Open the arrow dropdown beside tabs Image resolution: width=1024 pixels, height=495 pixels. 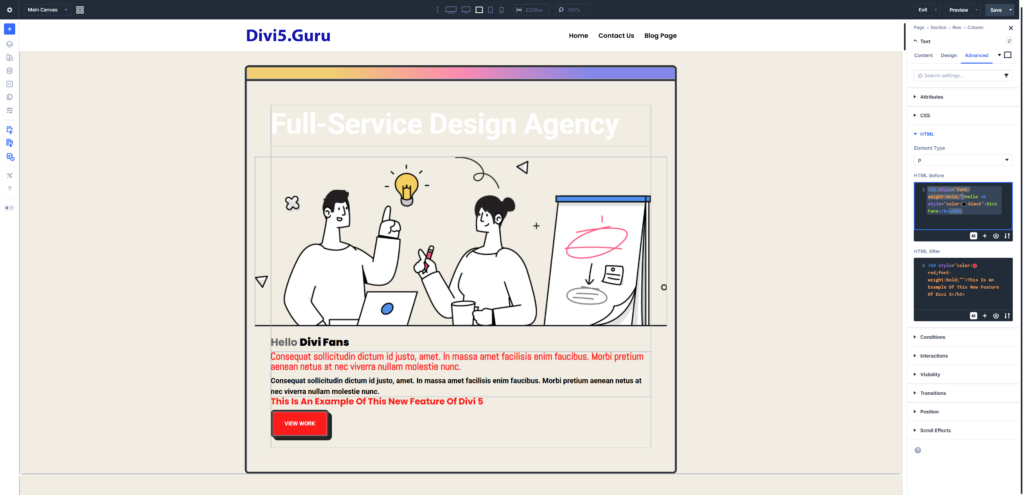pyautogui.click(x=999, y=55)
